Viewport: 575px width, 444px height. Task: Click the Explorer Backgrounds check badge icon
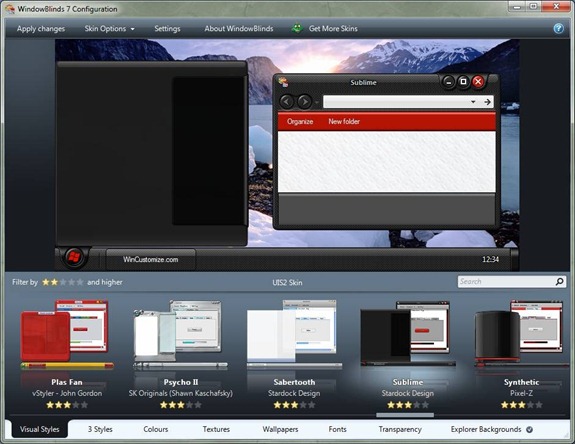click(x=529, y=429)
